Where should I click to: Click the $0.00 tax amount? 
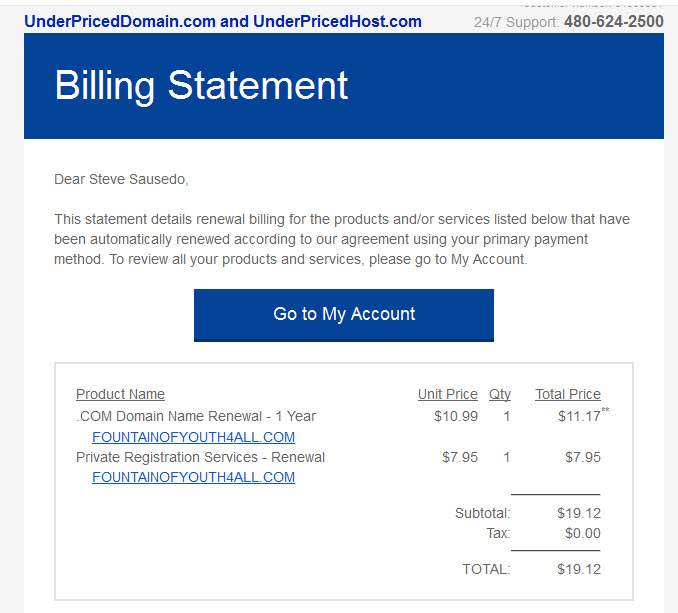coord(583,533)
